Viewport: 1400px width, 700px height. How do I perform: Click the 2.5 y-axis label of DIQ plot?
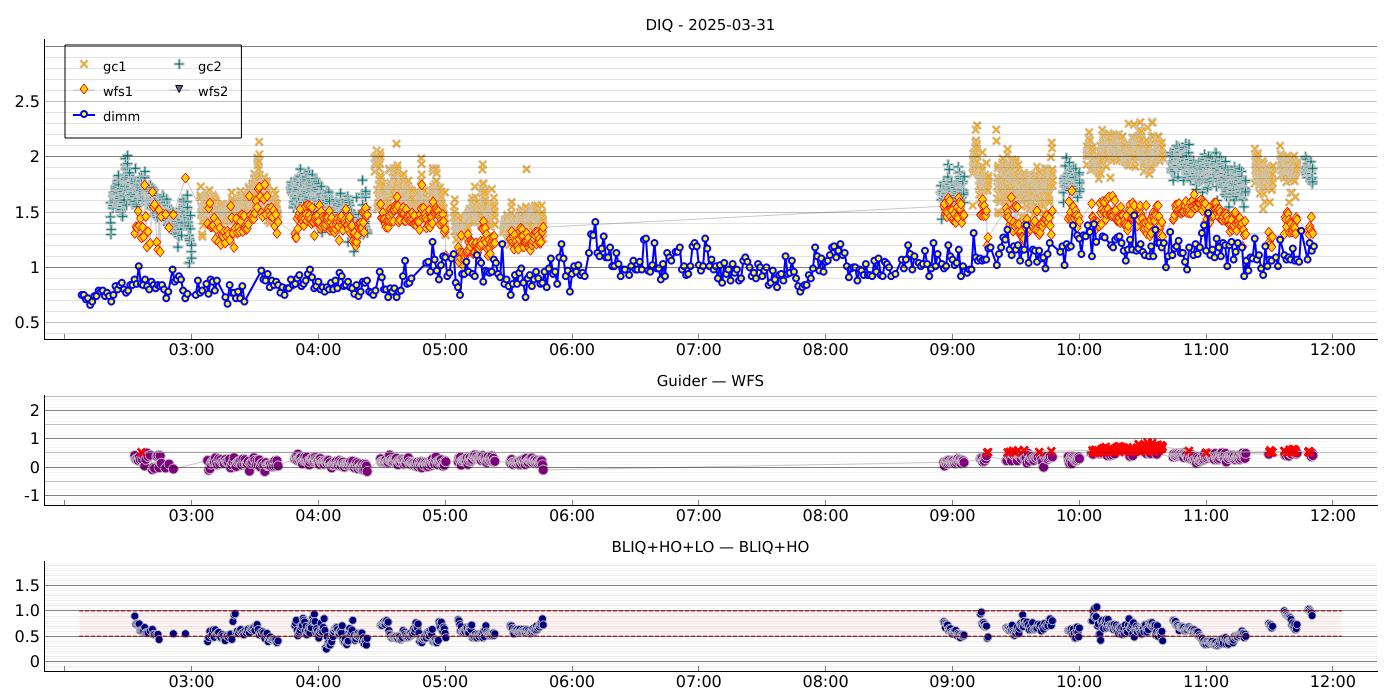pos(27,102)
